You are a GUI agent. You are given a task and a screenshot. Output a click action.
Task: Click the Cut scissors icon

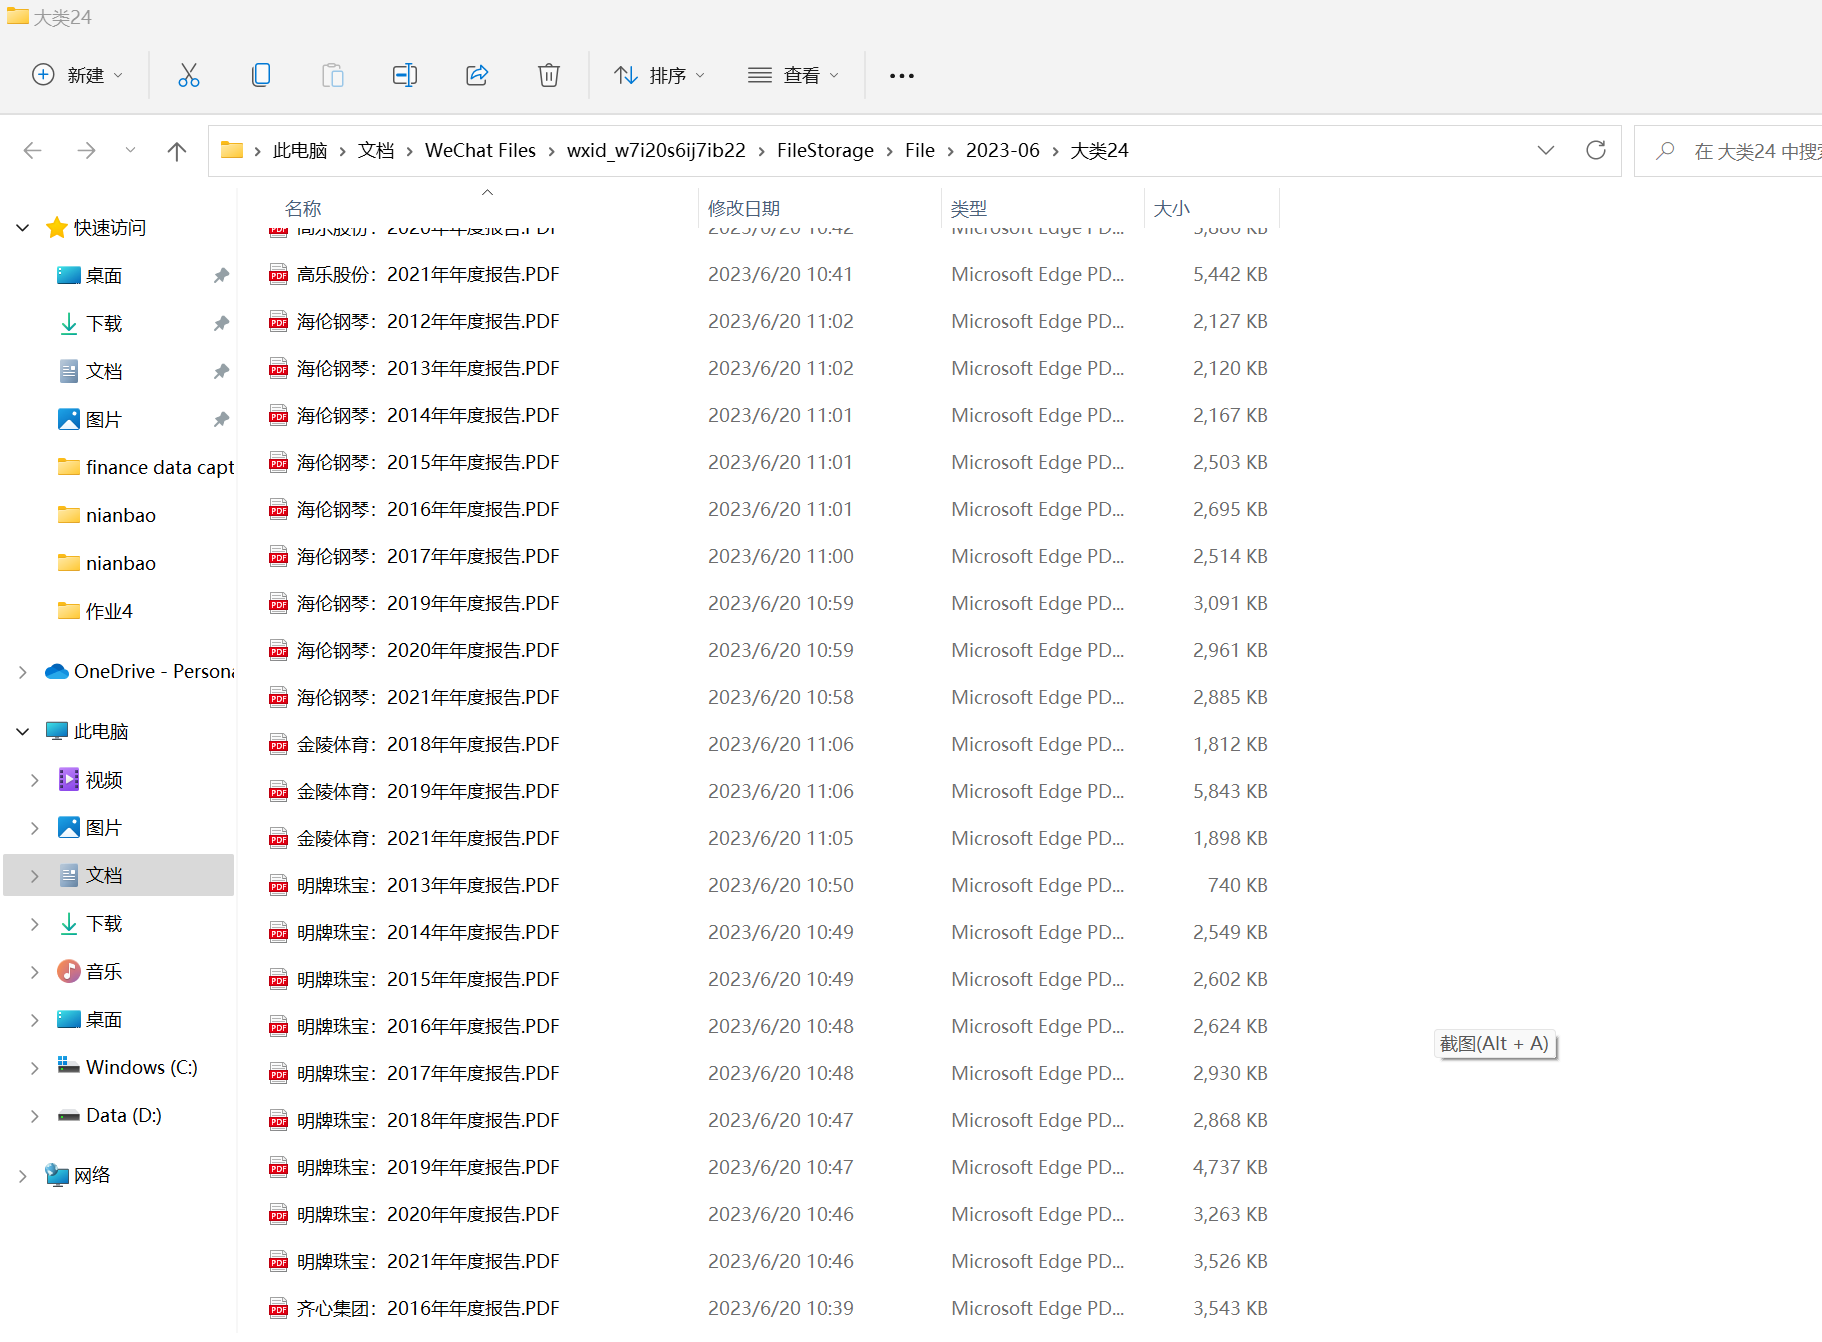click(x=188, y=75)
